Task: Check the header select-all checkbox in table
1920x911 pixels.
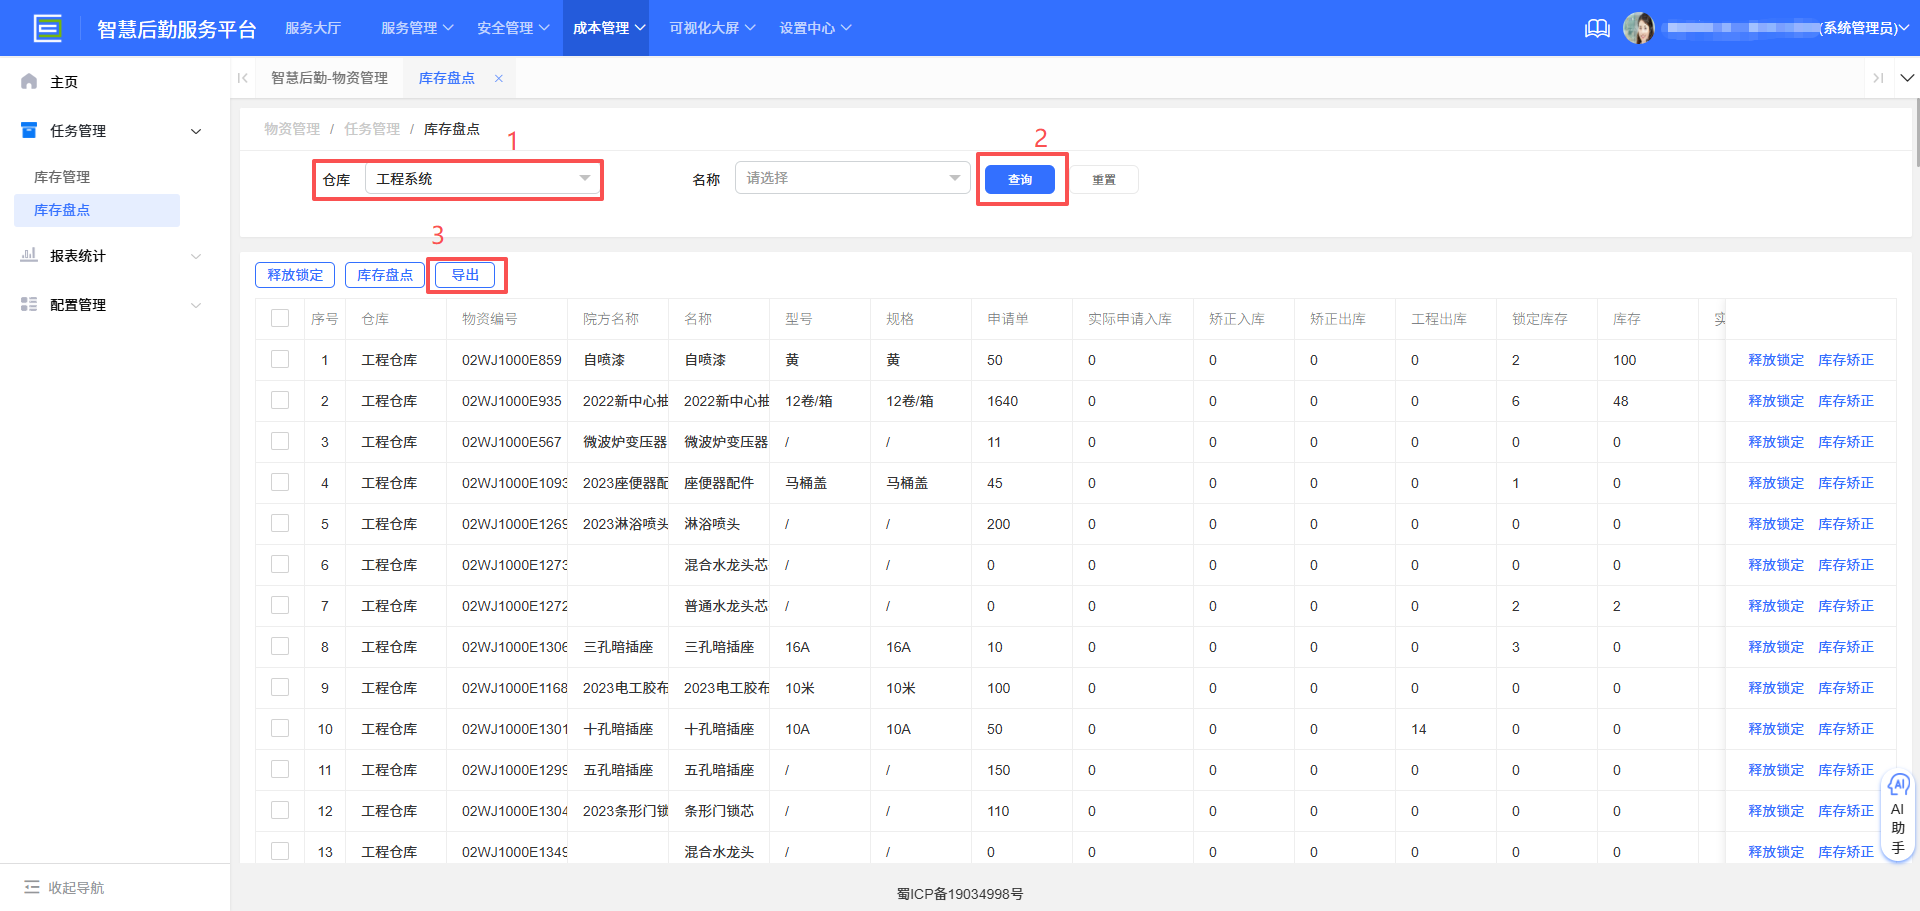Action: [x=280, y=318]
